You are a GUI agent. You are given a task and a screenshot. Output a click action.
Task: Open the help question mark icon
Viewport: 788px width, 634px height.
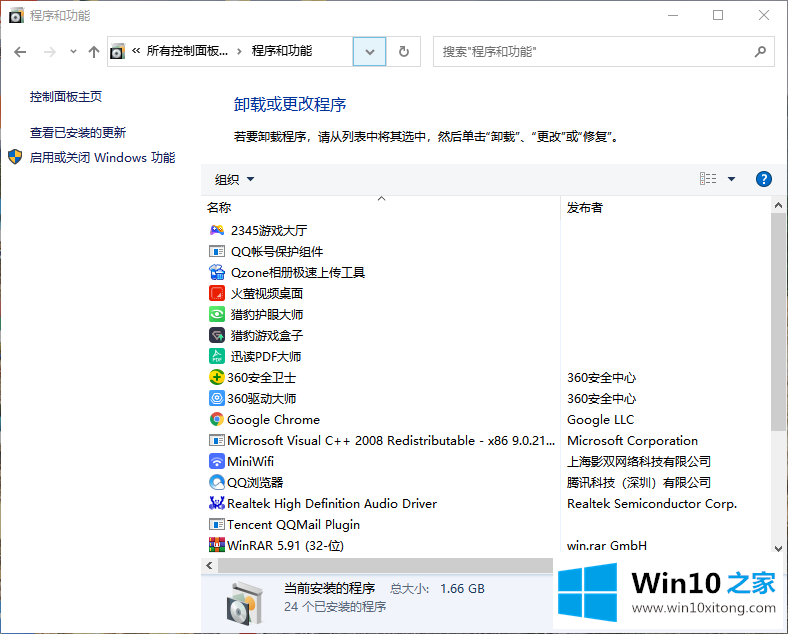[x=763, y=179]
